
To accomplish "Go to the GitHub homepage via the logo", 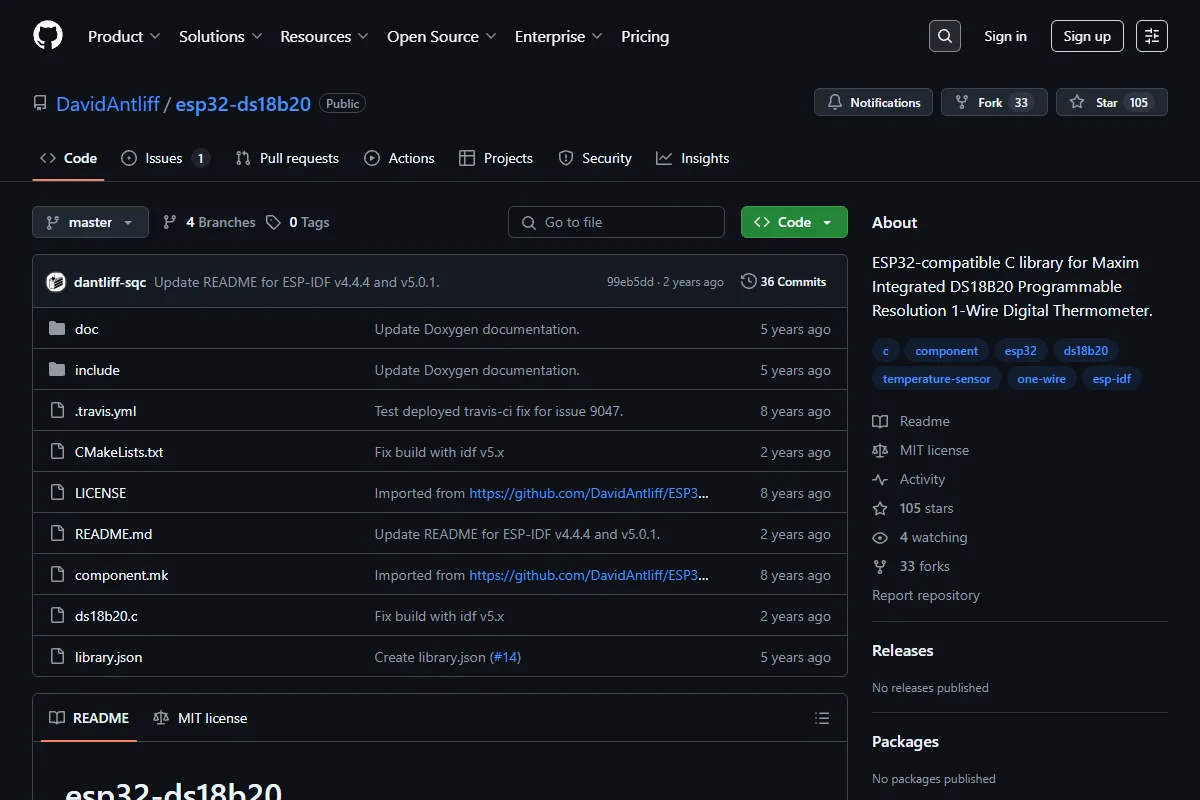I will pos(48,36).
